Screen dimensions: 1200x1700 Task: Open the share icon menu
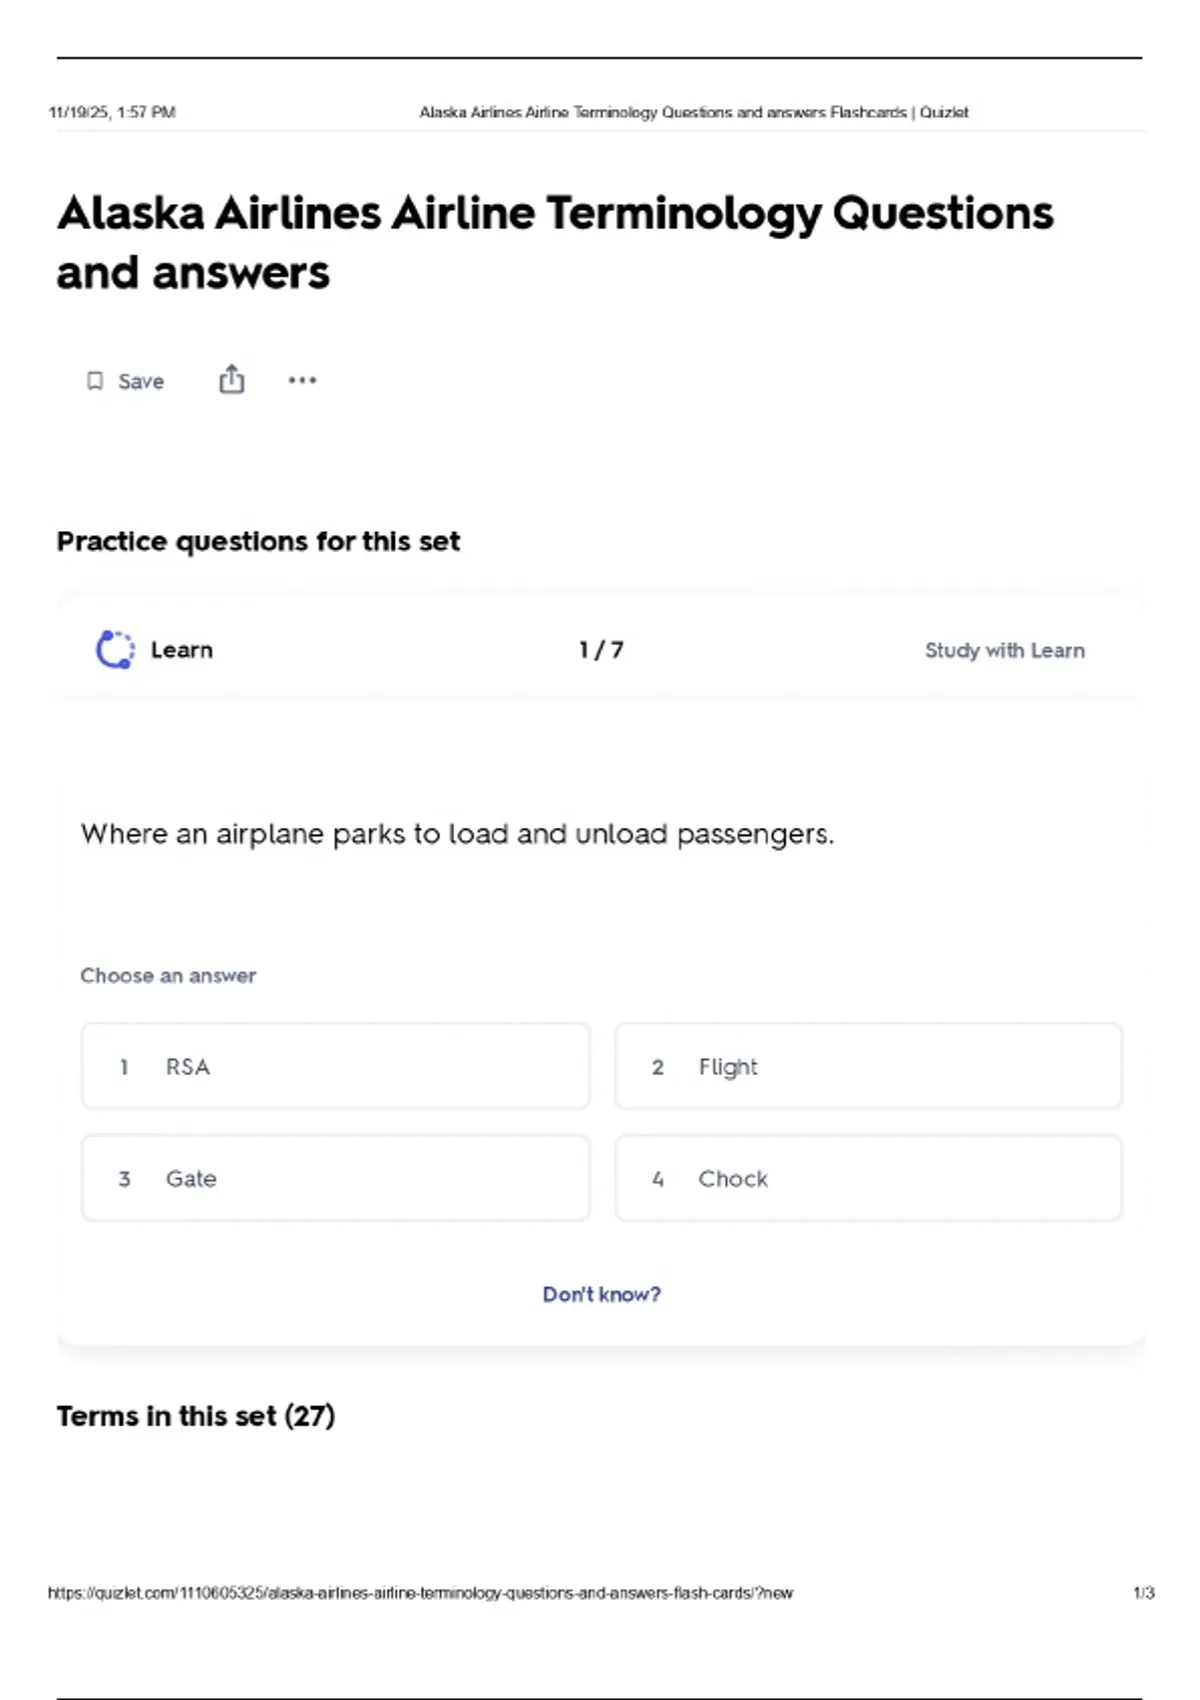231,380
